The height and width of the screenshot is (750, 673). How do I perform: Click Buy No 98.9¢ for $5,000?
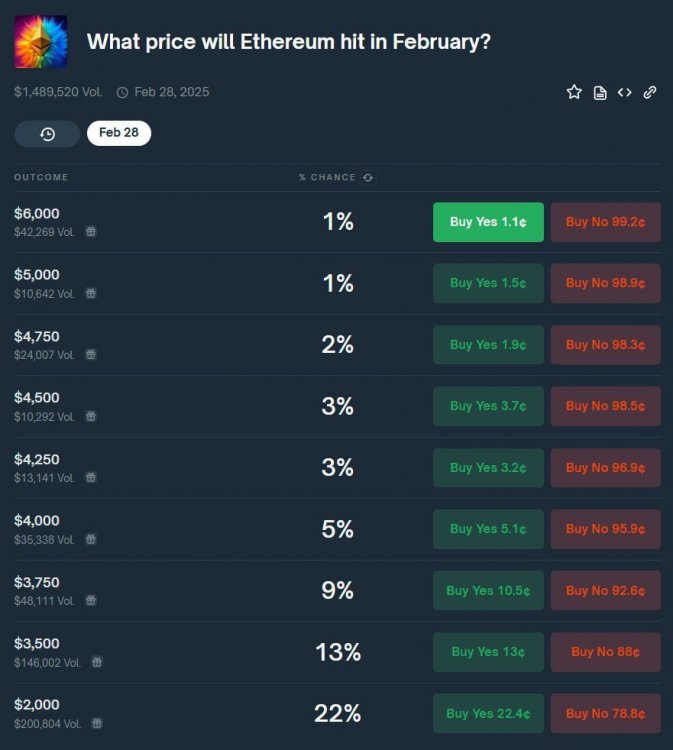click(x=605, y=283)
